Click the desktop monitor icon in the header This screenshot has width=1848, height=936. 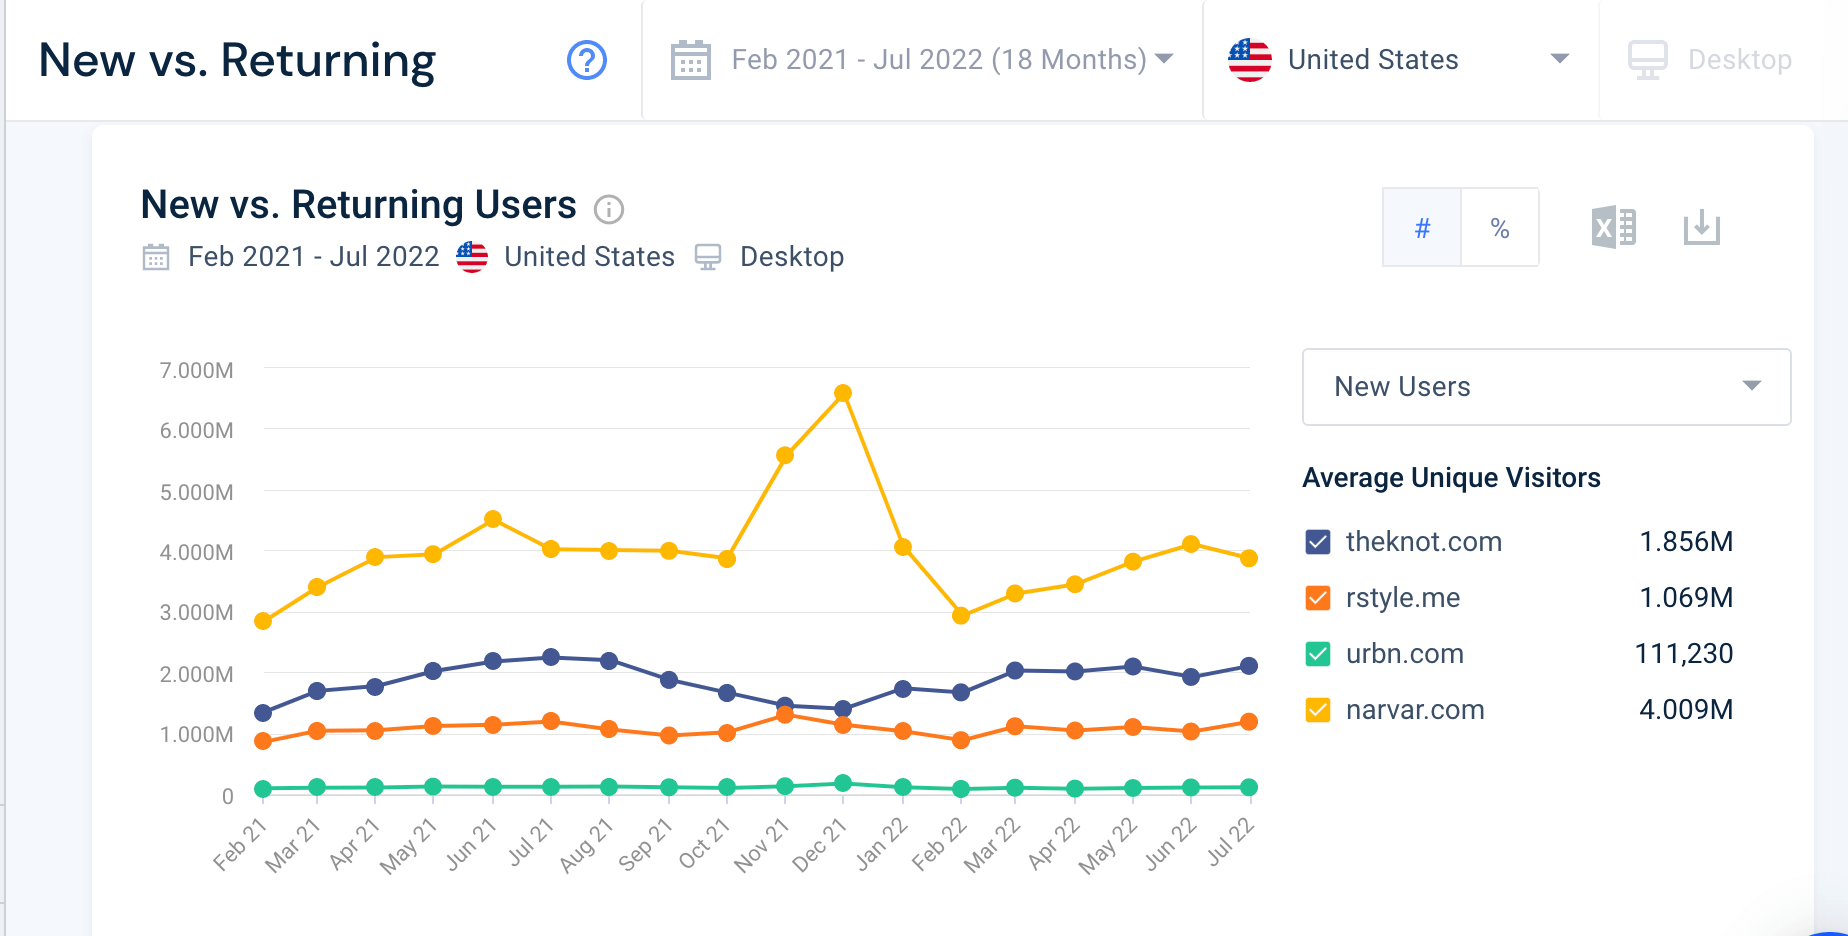[x=1646, y=59]
